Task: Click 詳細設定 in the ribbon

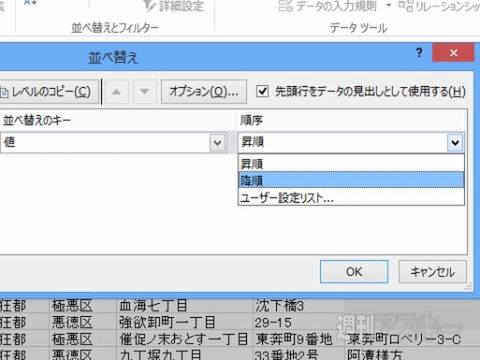Action: tap(173, 6)
